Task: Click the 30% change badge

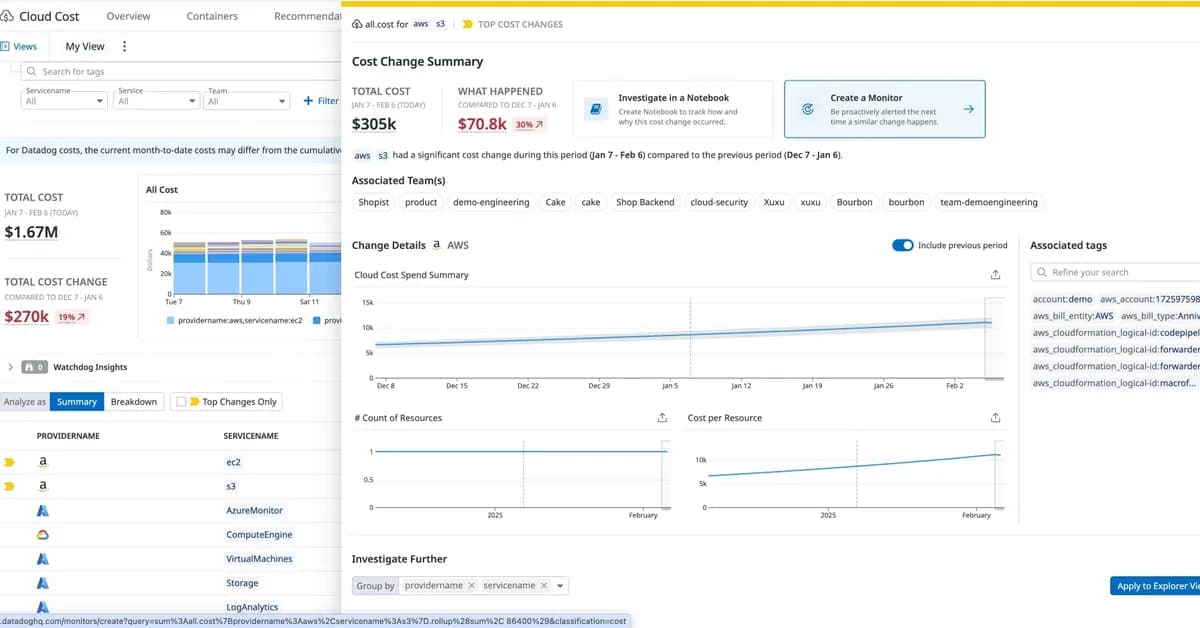Action: pos(530,125)
